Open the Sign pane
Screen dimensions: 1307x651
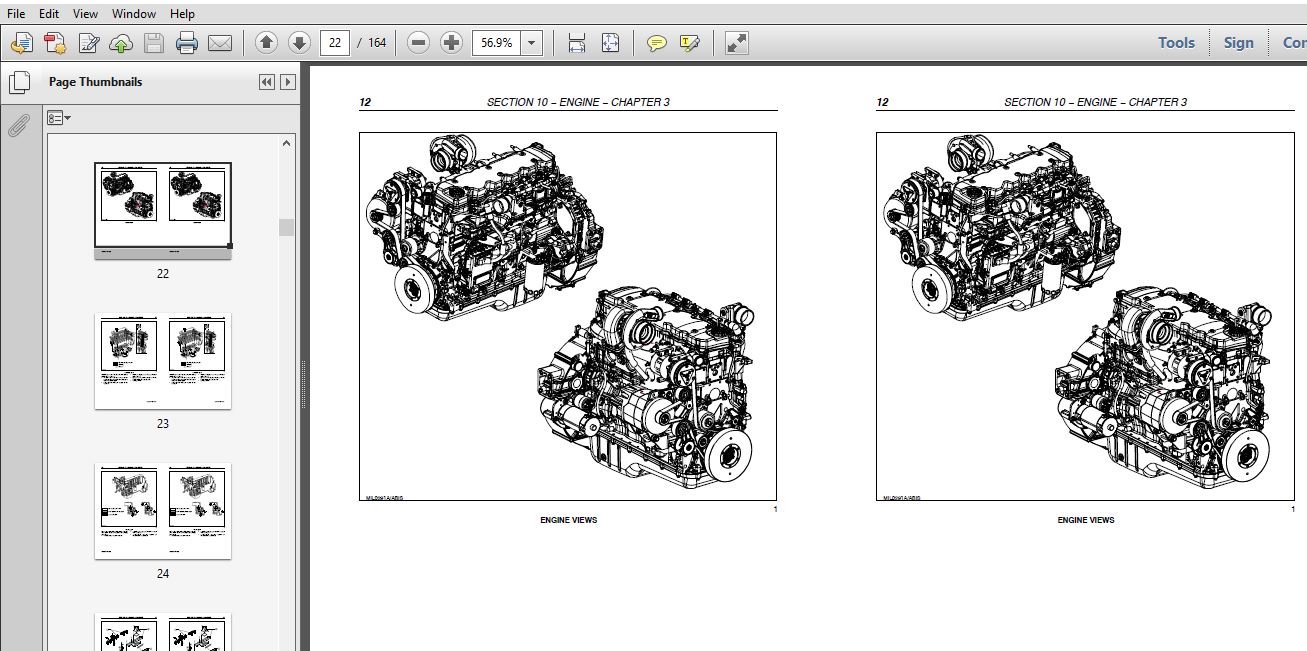1238,43
